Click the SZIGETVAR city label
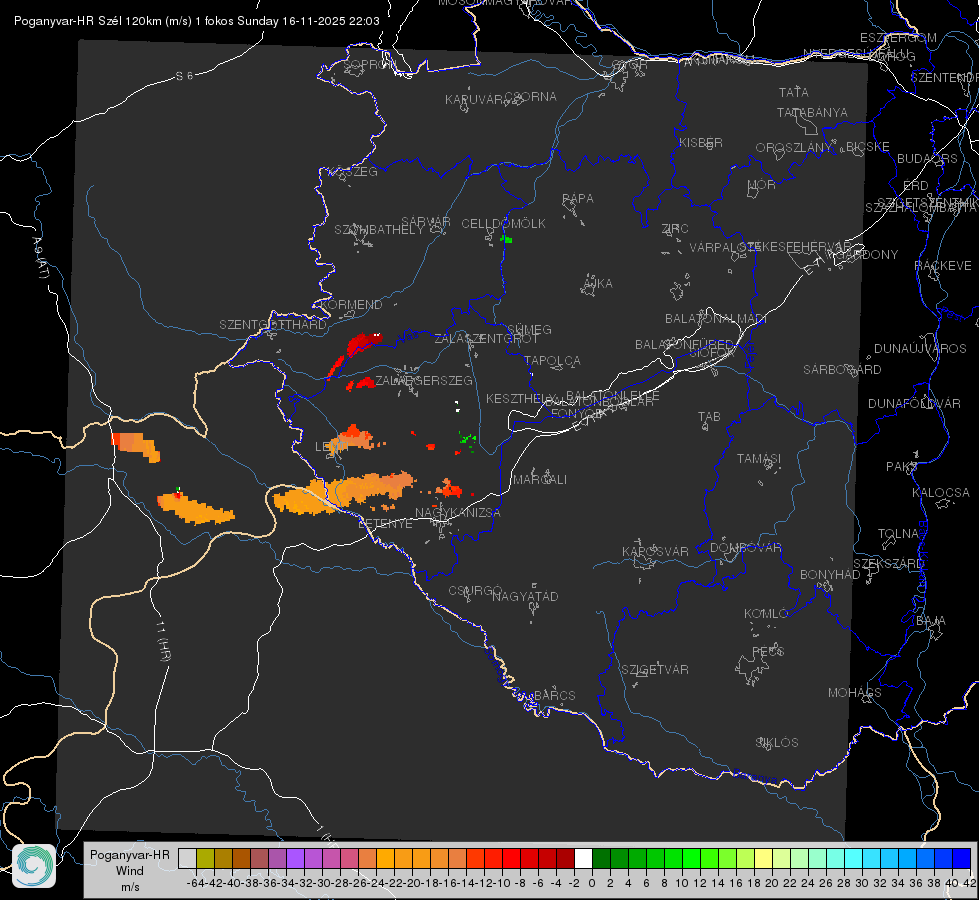Screen dimensions: 979x900 pyautogui.click(x=654, y=669)
